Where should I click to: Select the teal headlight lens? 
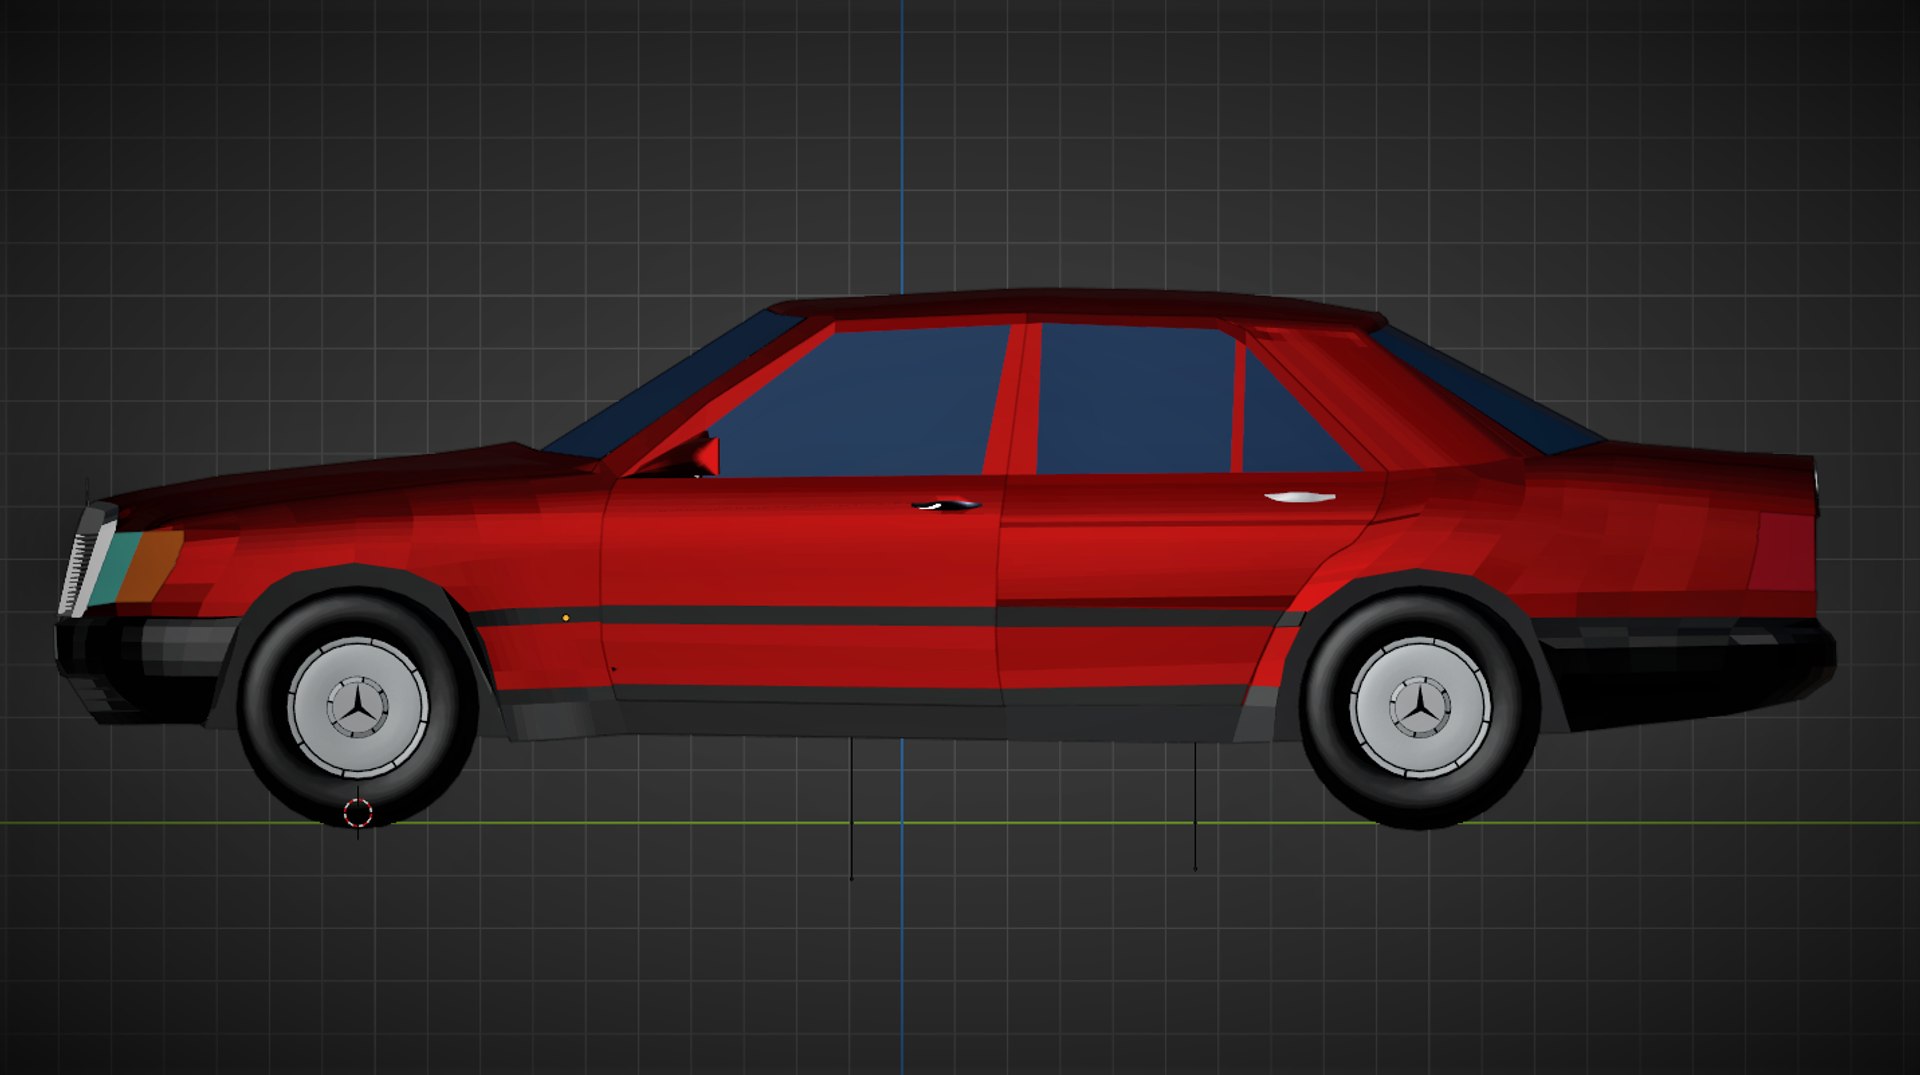(114, 568)
